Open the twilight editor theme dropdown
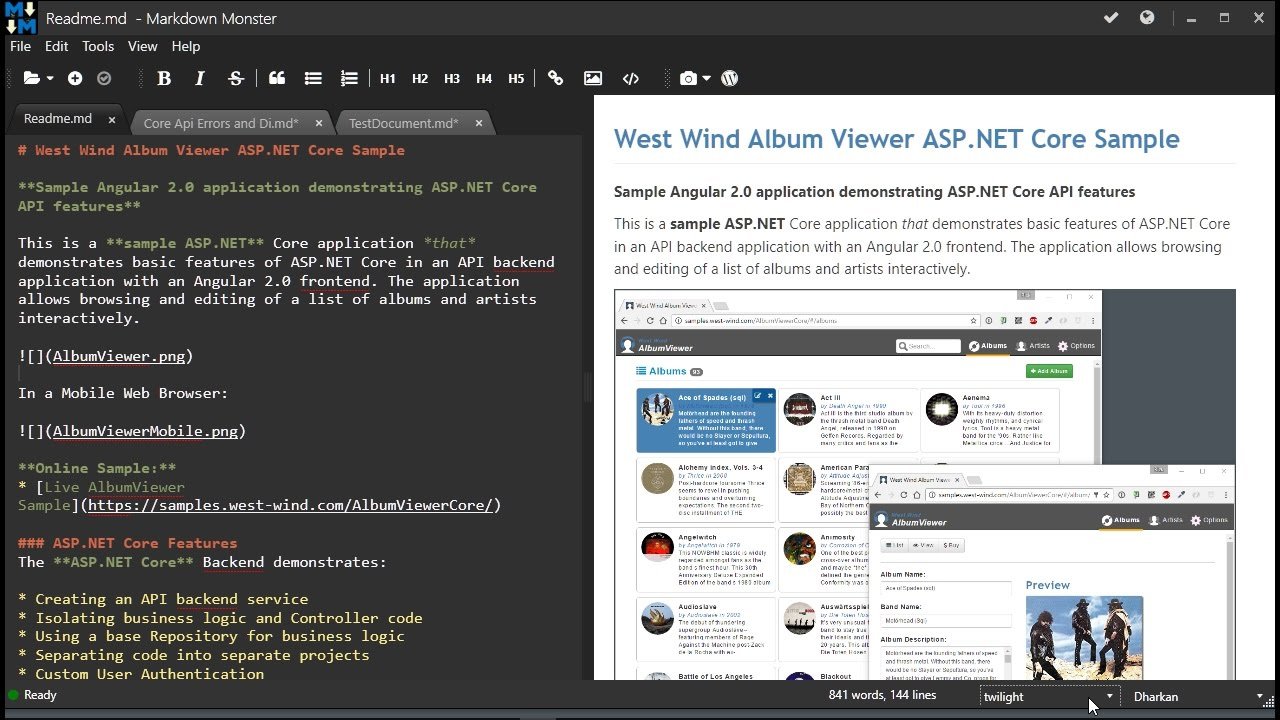The image size is (1280, 720). point(1049,696)
